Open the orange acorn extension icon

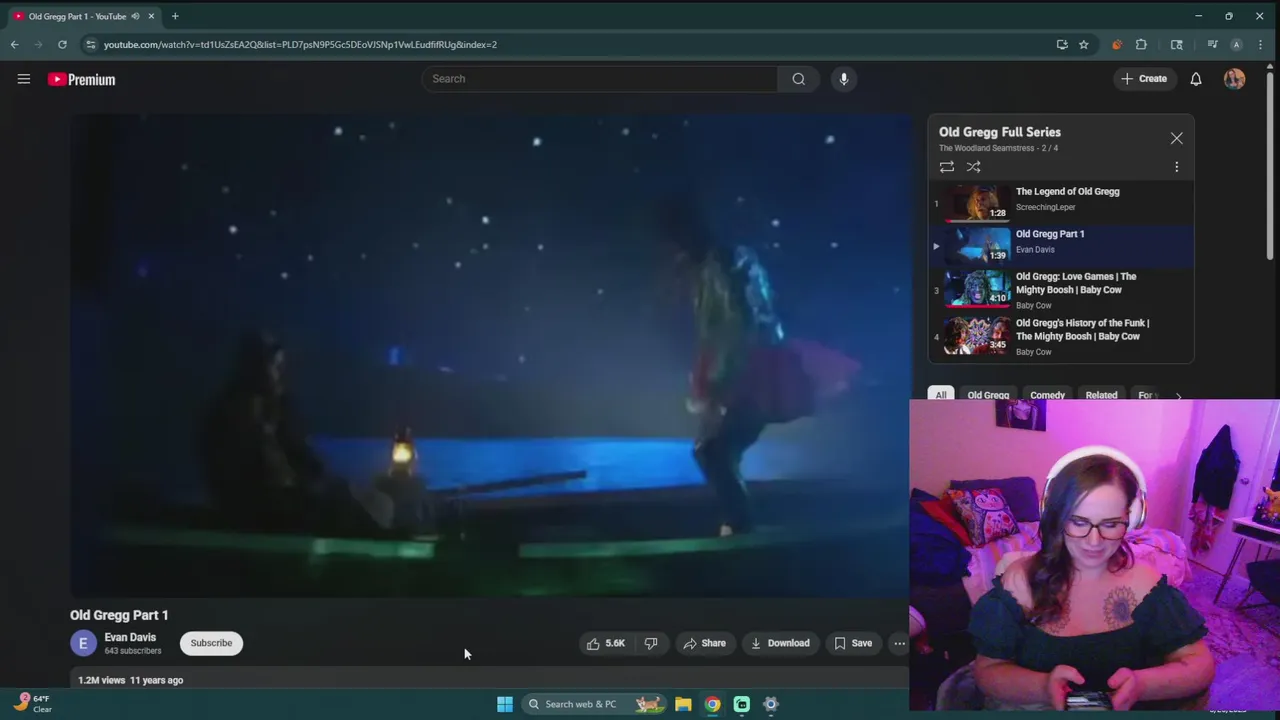pyautogui.click(x=1117, y=44)
